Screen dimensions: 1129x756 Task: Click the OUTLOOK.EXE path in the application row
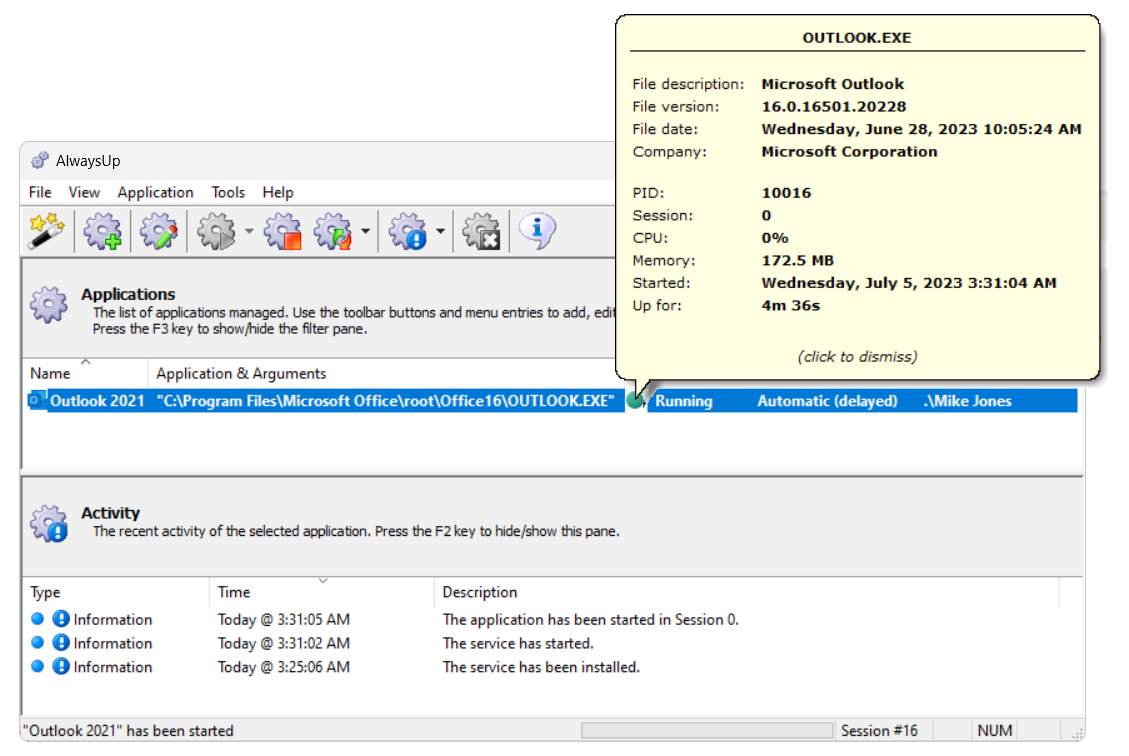(x=385, y=401)
